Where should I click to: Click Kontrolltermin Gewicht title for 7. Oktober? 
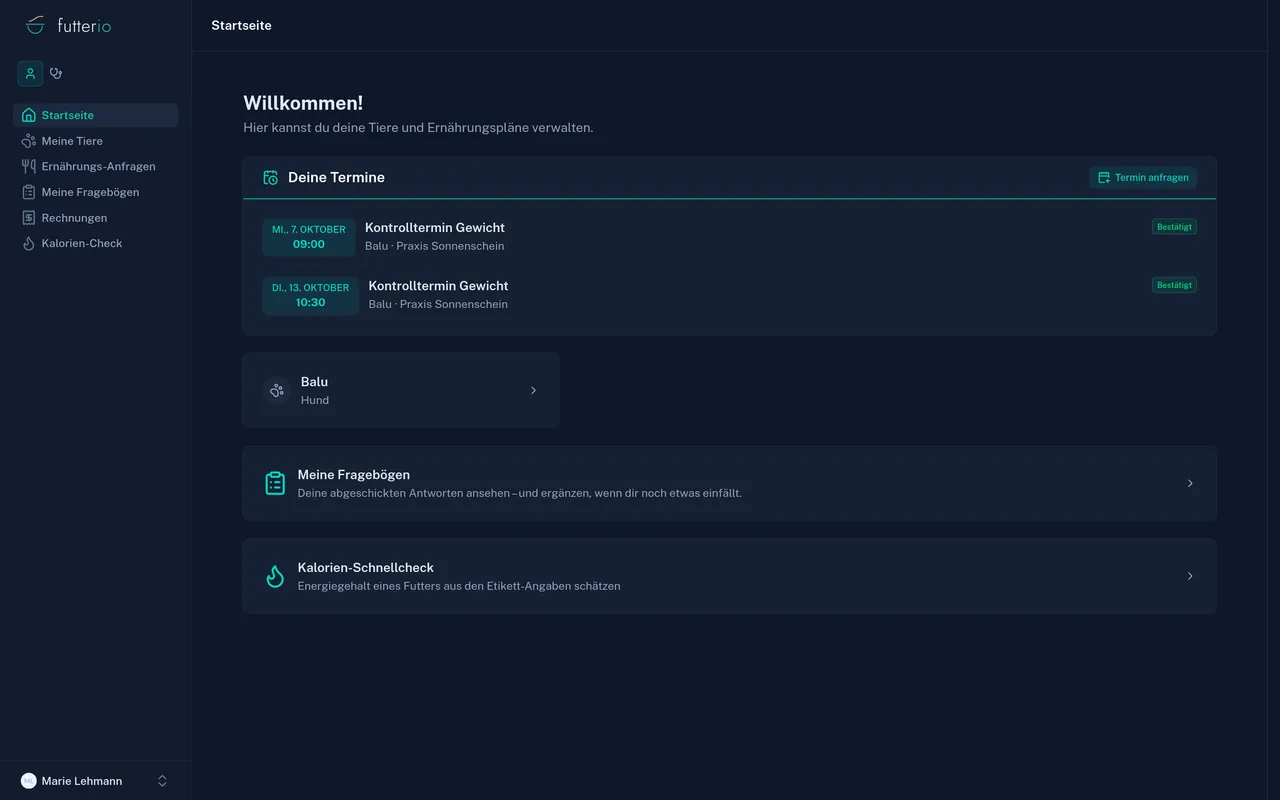click(x=435, y=228)
